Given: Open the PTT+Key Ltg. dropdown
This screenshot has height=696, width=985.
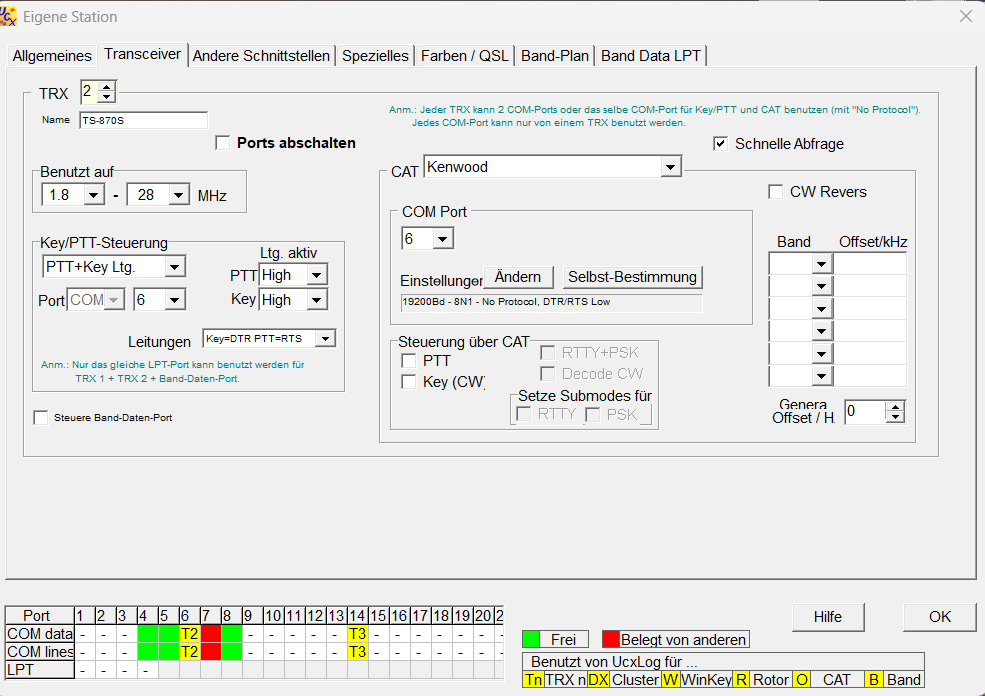Looking at the screenshot, I should [174, 267].
